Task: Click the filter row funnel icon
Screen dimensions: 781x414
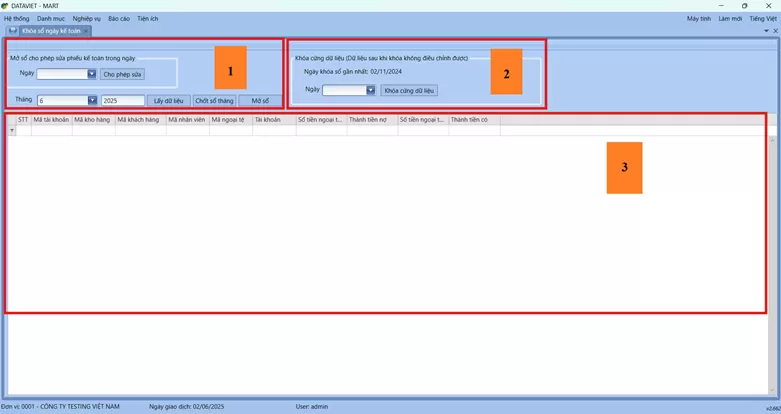Action: click(12, 131)
